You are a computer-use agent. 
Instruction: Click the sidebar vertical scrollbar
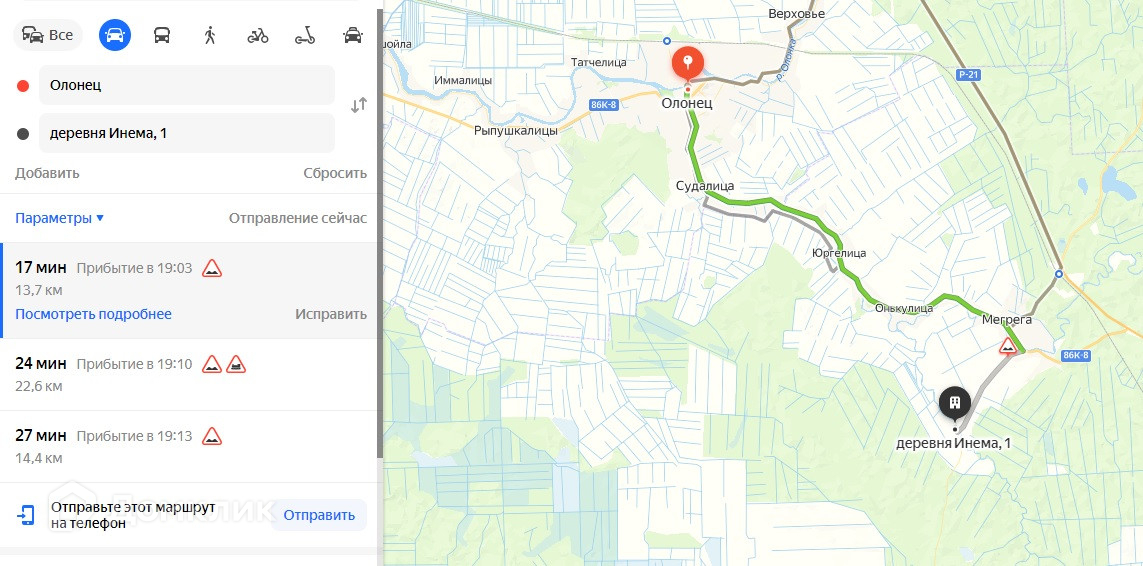(379, 233)
